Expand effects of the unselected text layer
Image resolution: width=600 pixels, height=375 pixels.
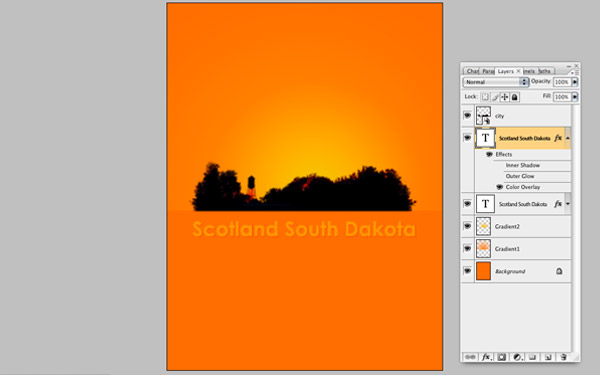point(568,204)
